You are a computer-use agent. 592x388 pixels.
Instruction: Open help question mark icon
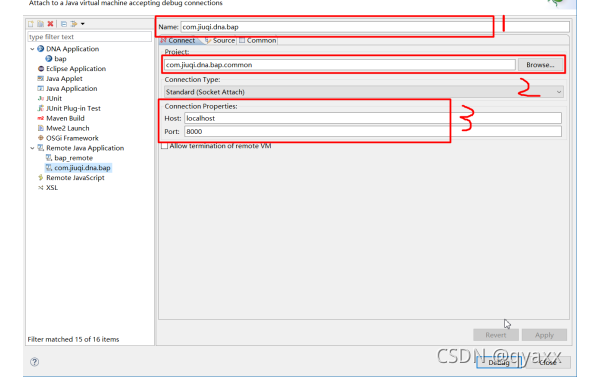(34, 362)
